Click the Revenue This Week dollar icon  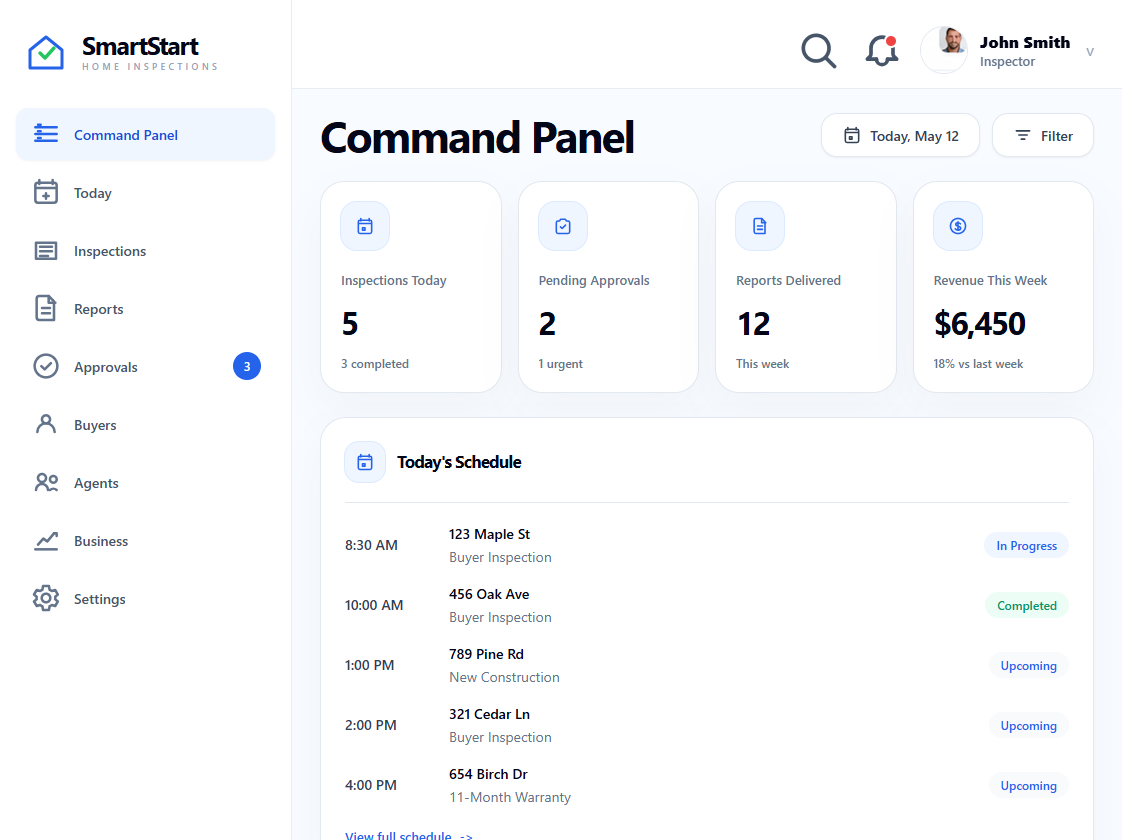tap(958, 226)
